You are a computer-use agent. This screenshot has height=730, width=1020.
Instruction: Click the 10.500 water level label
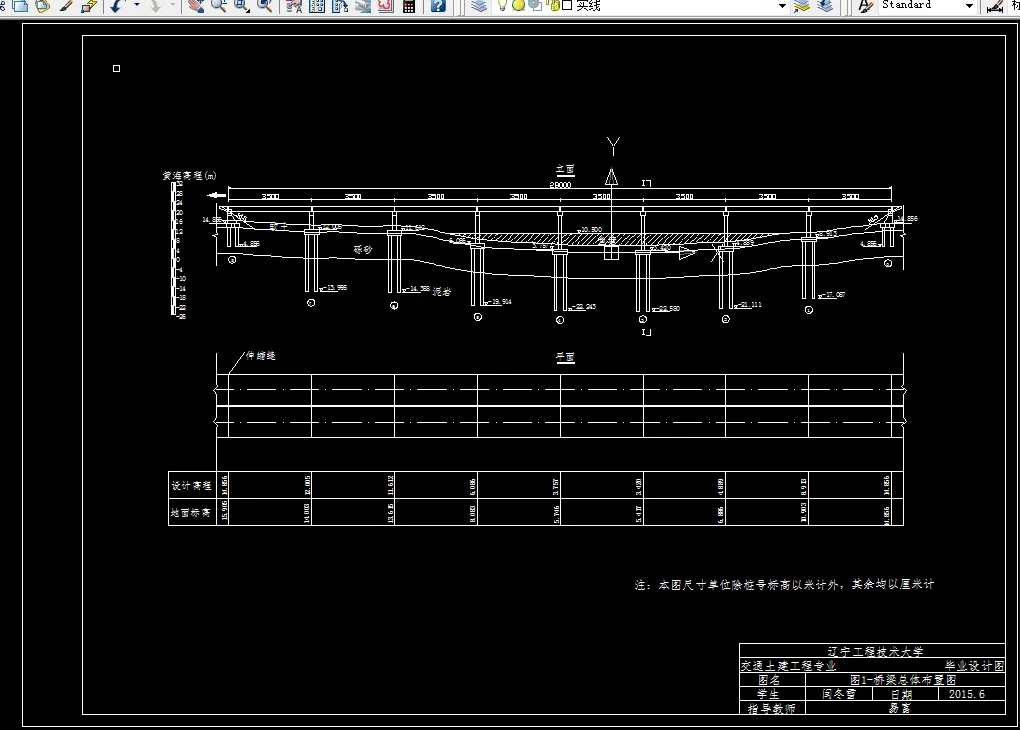pyautogui.click(x=590, y=230)
